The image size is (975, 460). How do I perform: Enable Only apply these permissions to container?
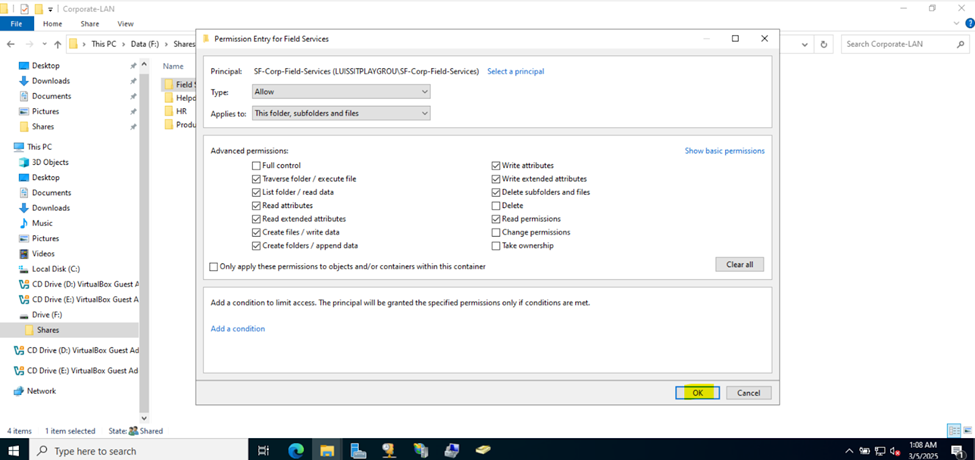[x=214, y=267]
